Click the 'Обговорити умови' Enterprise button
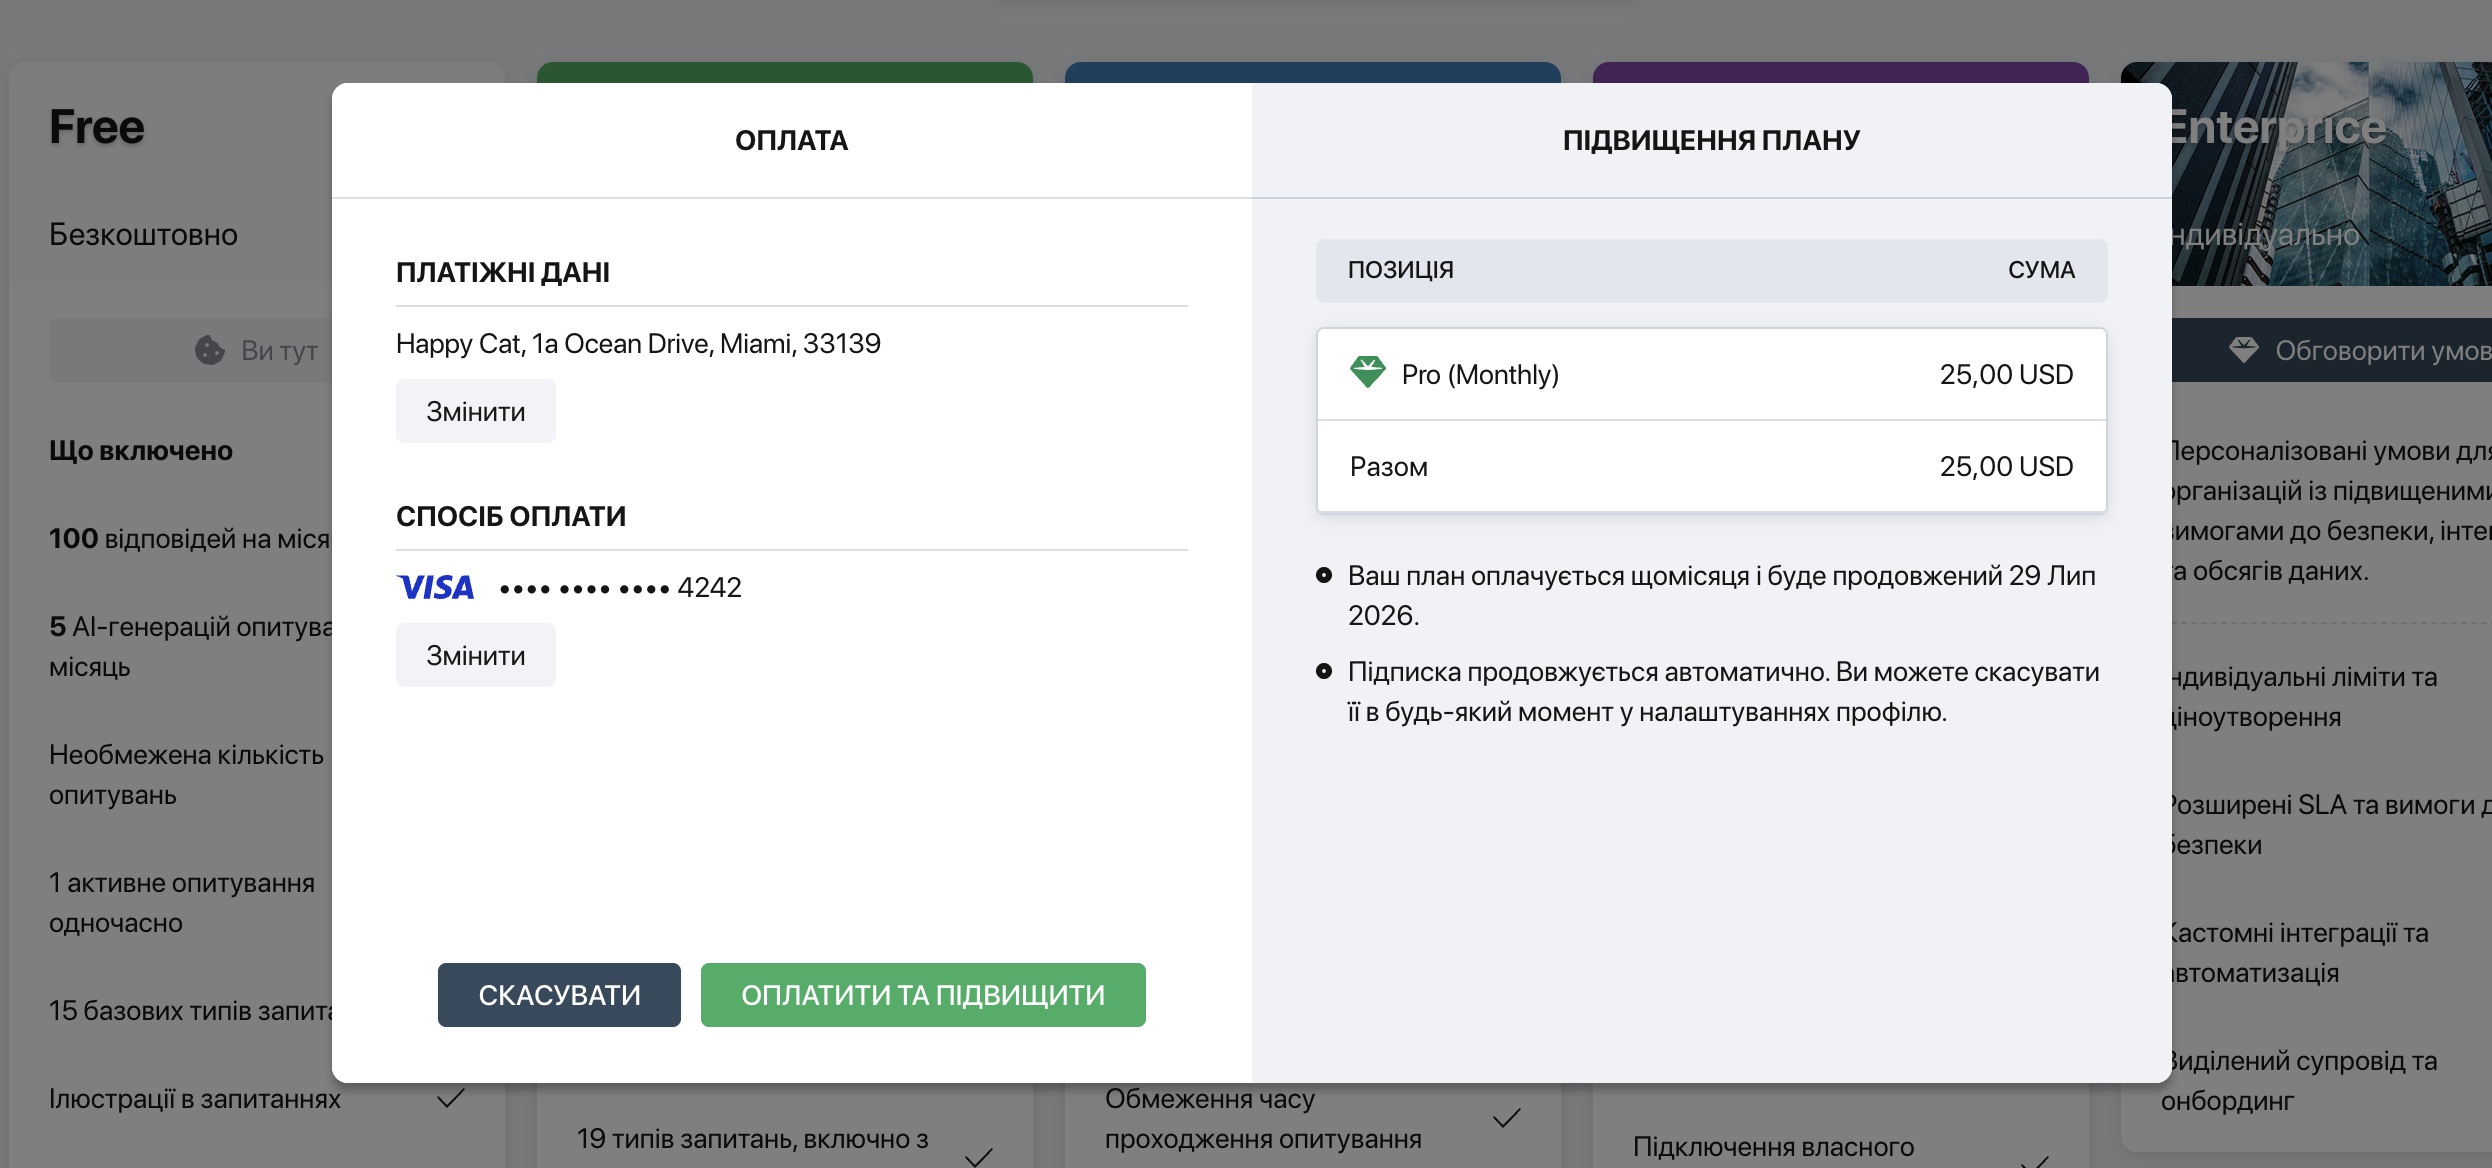 point(2332,350)
